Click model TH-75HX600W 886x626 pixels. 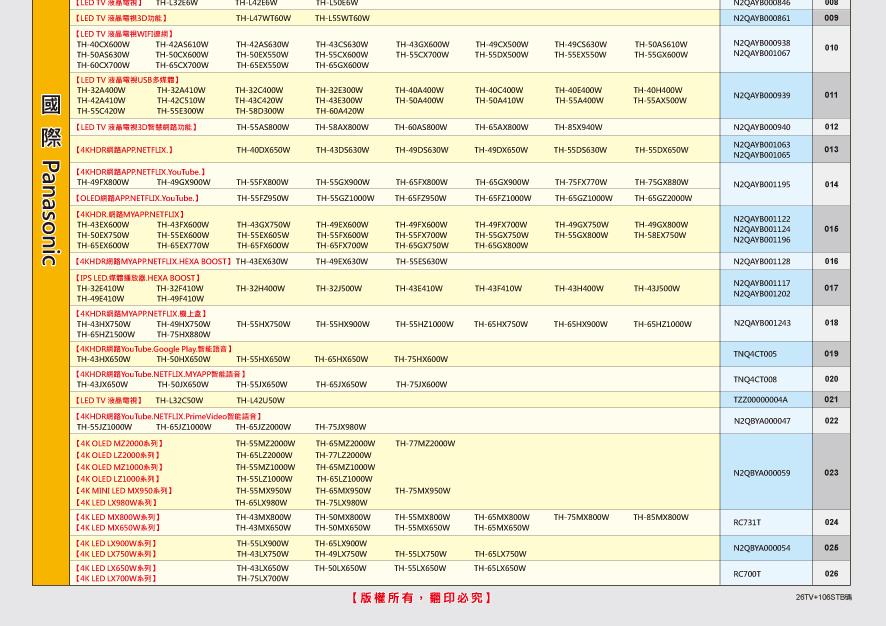pyautogui.click(x=421, y=359)
